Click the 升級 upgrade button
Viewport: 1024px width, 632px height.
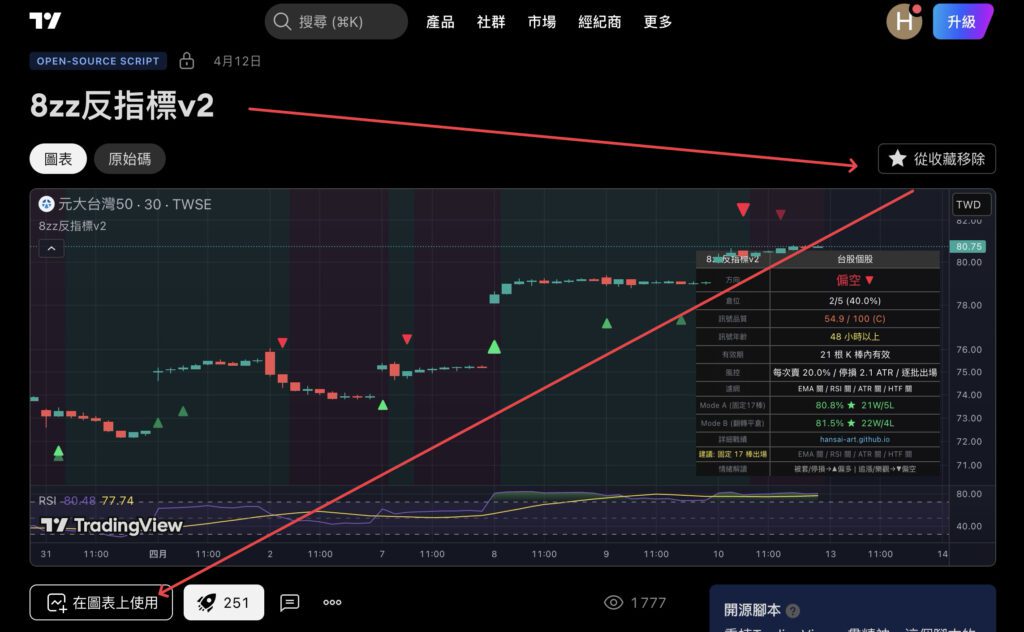[962, 22]
